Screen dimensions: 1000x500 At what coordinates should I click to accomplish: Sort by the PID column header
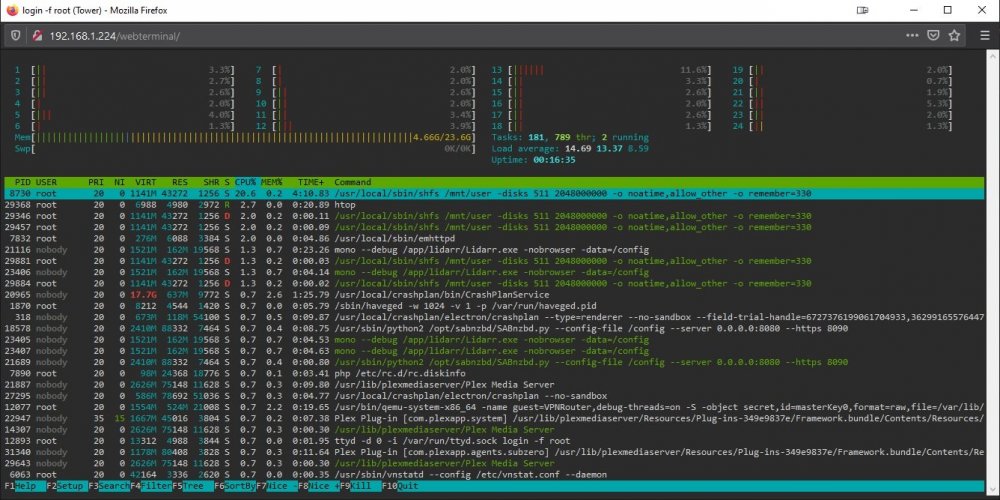[22, 182]
